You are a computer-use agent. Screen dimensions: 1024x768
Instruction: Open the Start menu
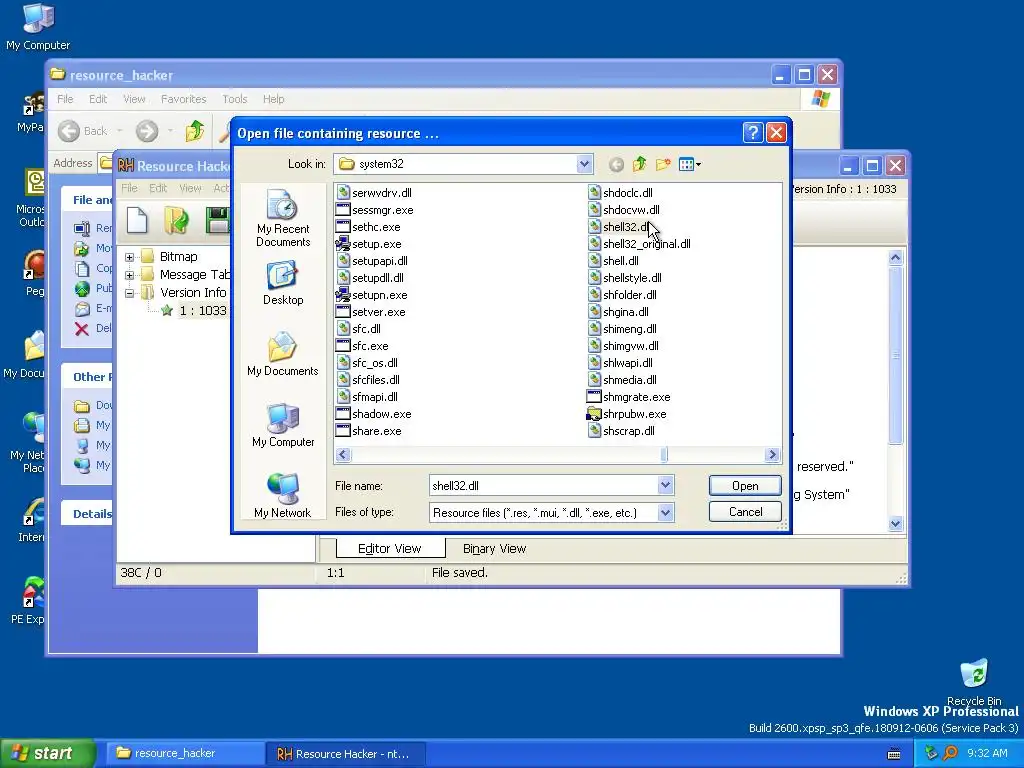point(48,753)
